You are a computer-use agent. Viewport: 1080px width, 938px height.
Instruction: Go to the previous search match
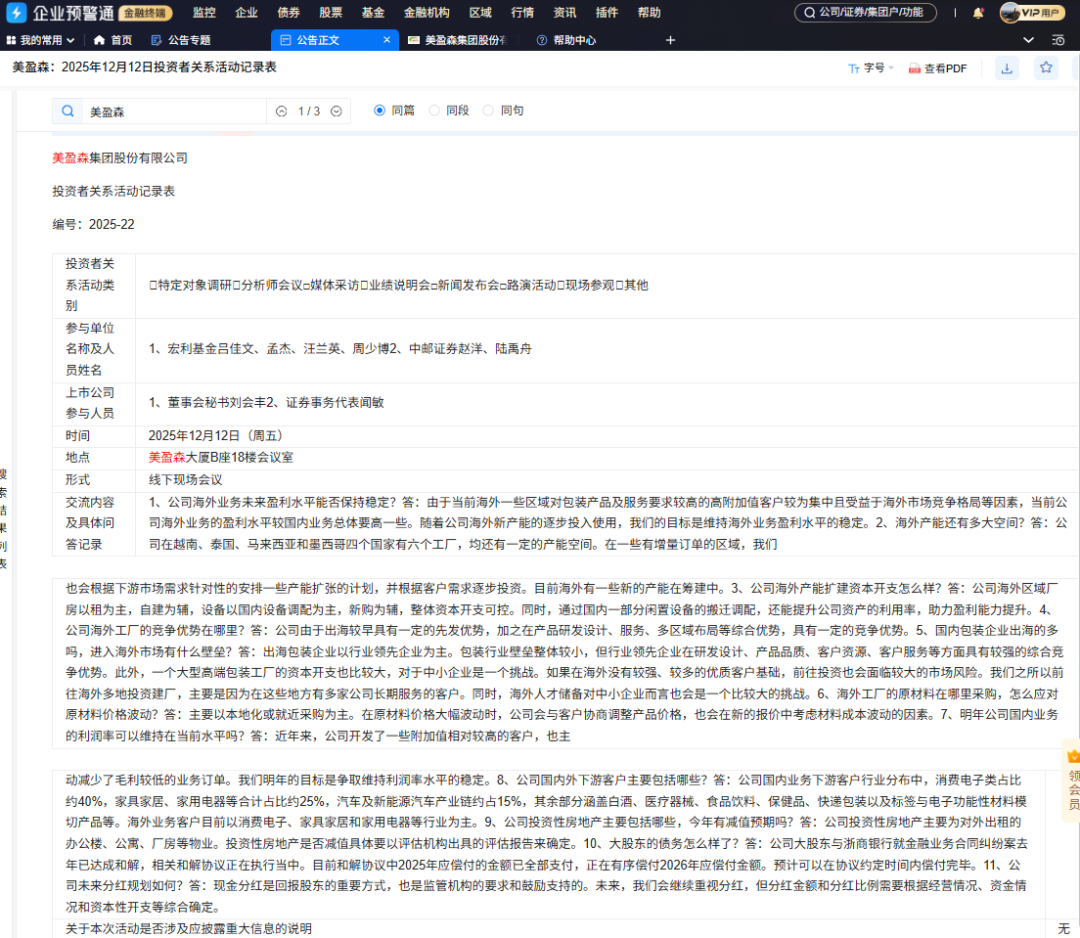(x=281, y=111)
